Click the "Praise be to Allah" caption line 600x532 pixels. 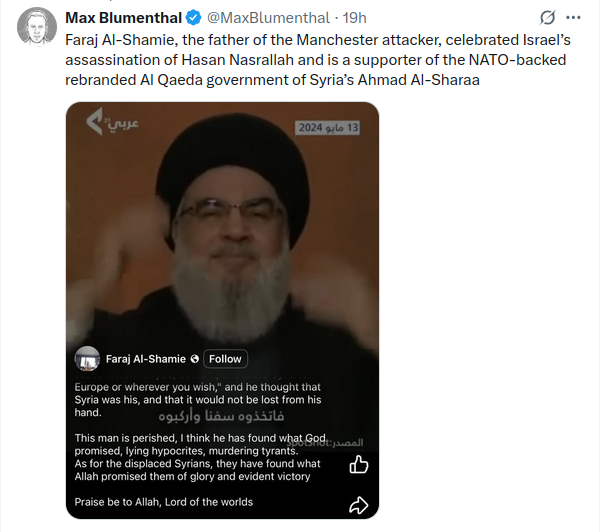[164, 501]
